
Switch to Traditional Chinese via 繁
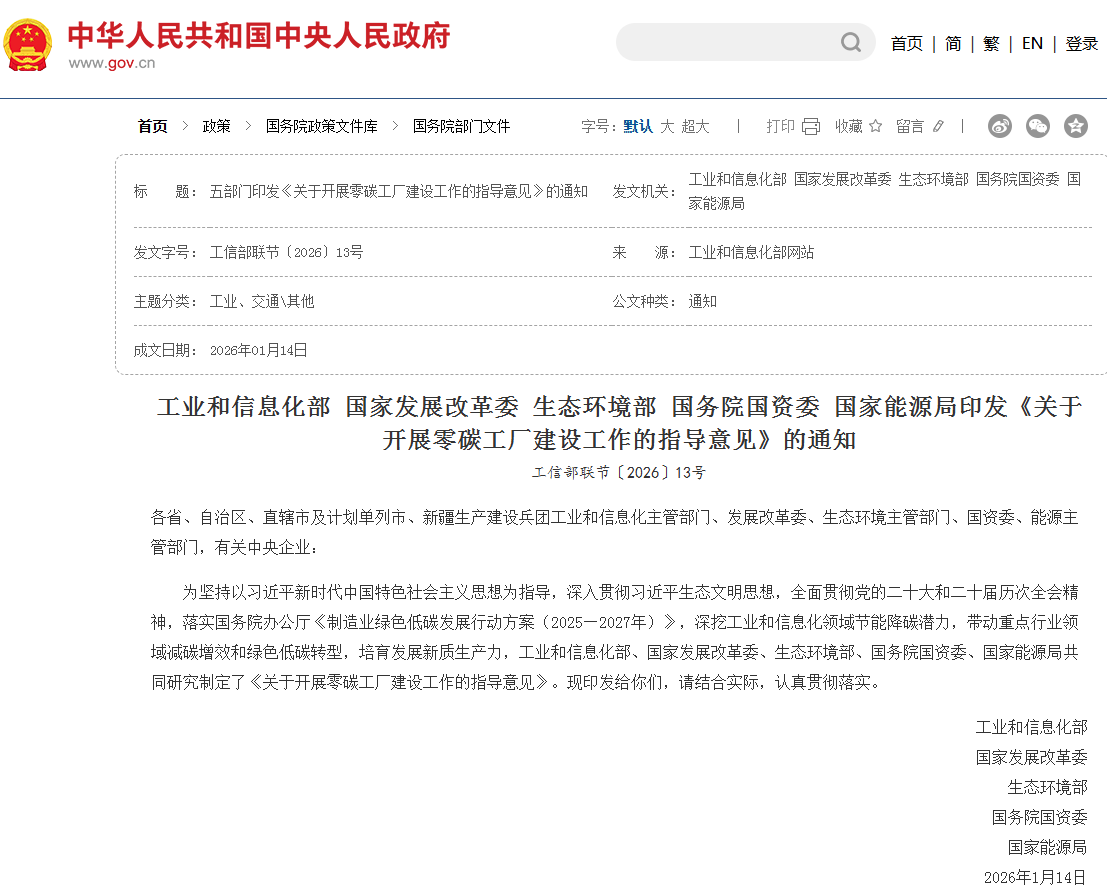990,44
